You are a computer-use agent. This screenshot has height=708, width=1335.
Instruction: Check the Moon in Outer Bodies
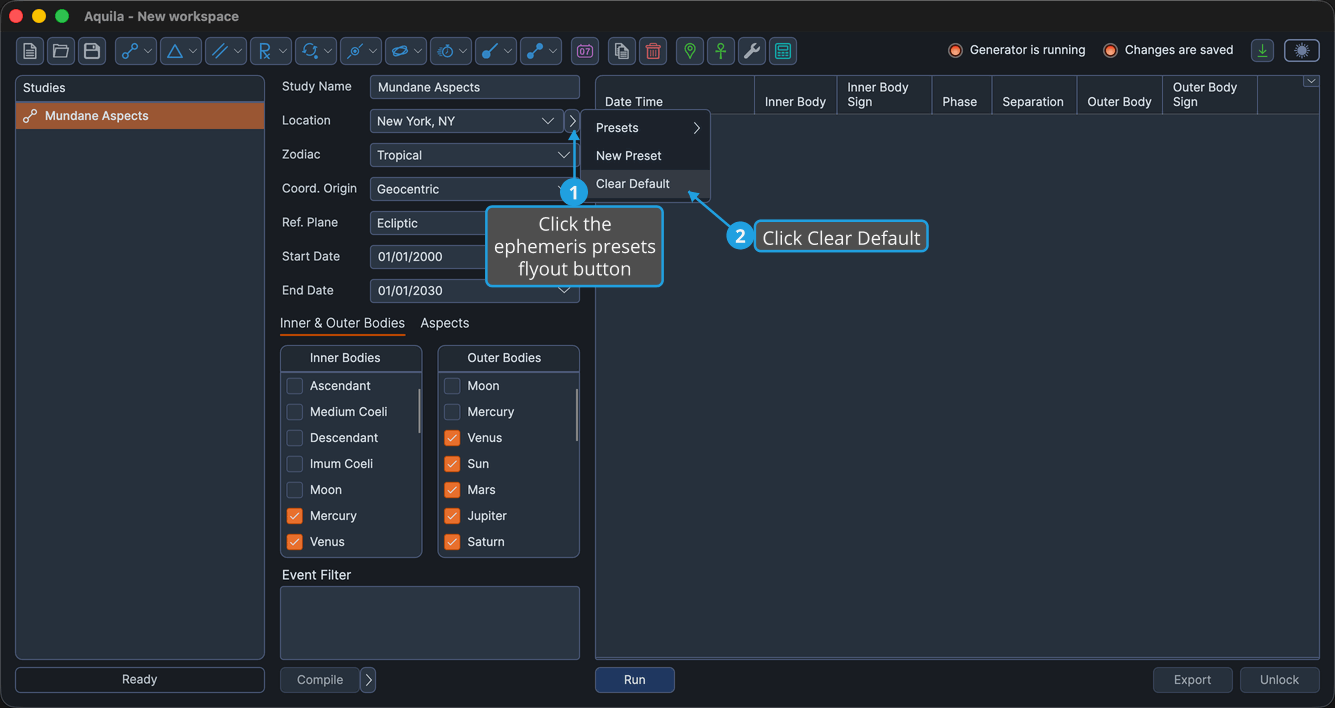[452, 386]
